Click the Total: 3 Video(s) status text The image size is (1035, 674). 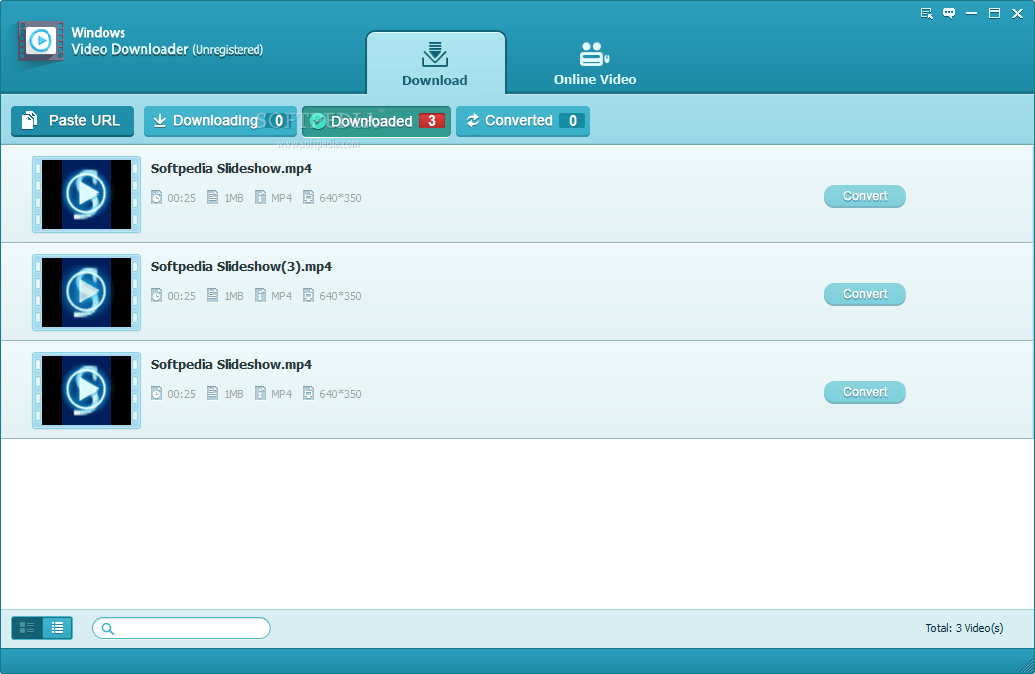pos(964,628)
